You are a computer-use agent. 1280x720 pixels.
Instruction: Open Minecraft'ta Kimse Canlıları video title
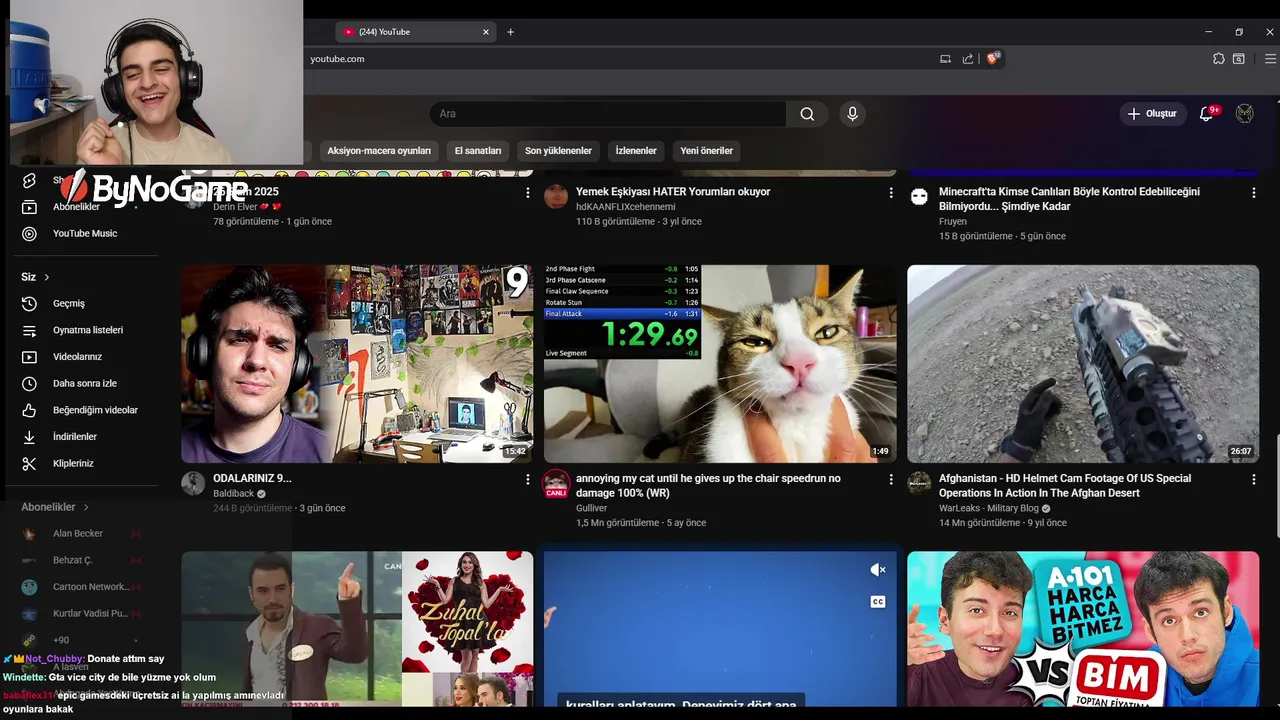tap(1069, 199)
